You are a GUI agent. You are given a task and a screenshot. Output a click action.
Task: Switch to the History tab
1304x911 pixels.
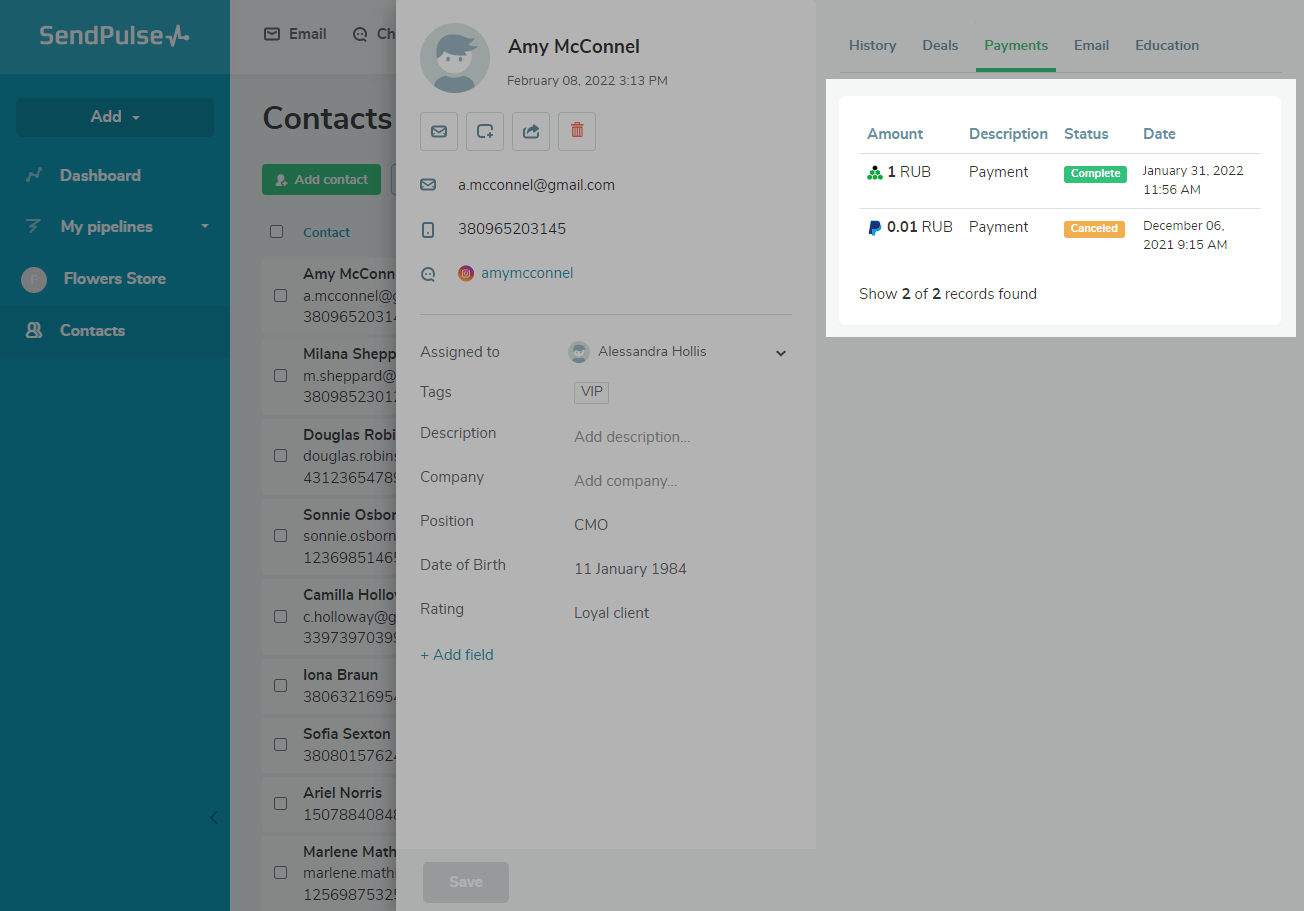(872, 45)
